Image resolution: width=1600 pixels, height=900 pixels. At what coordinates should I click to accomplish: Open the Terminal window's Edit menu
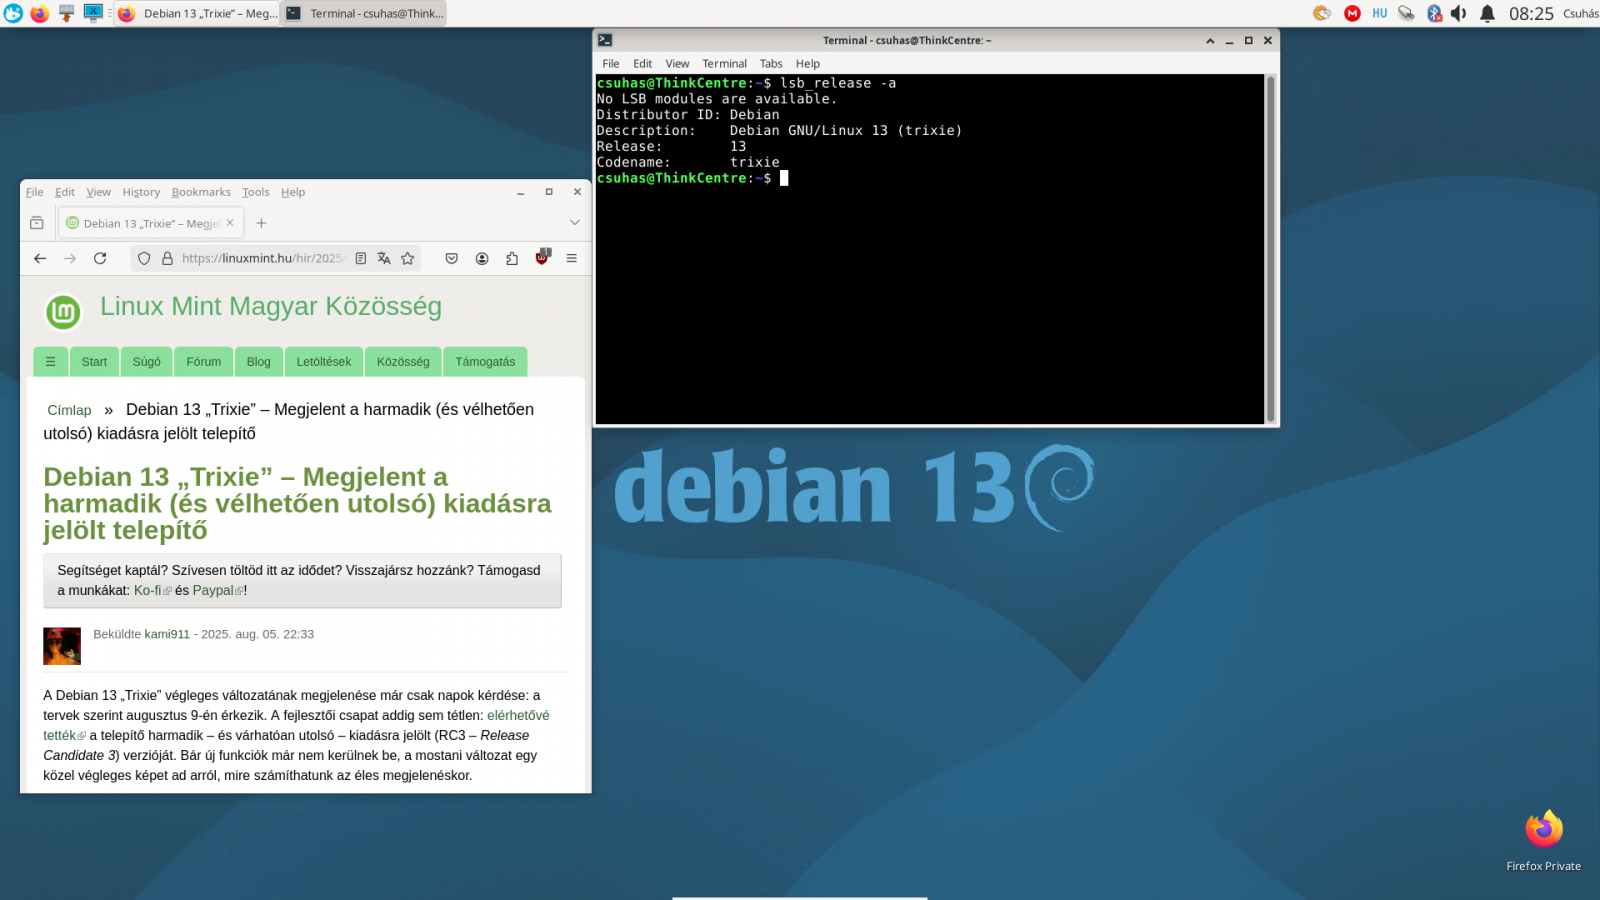coord(642,63)
